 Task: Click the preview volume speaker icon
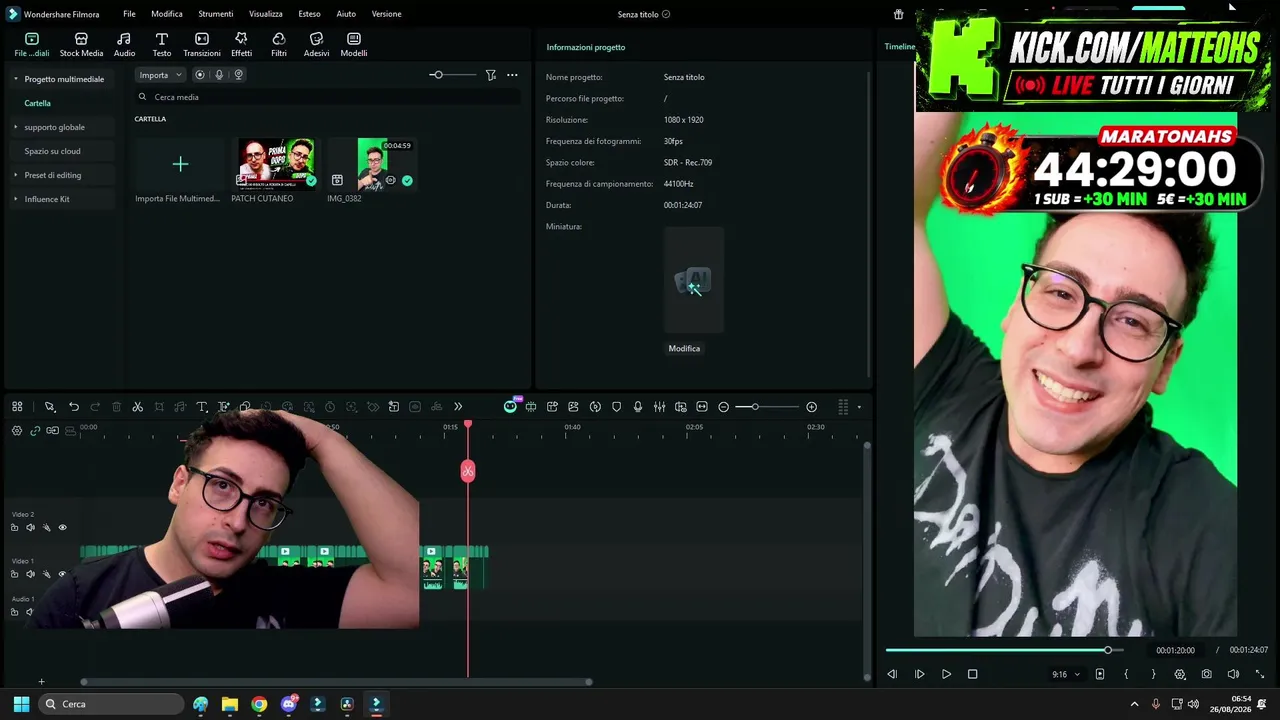click(x=1233, y=675)
